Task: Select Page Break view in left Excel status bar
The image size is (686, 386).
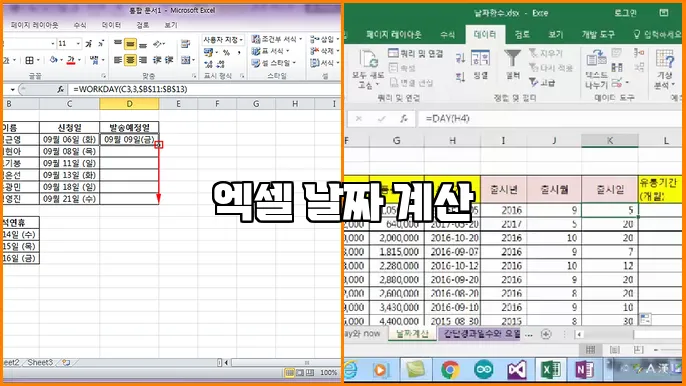Action: [x=310, y=372]
